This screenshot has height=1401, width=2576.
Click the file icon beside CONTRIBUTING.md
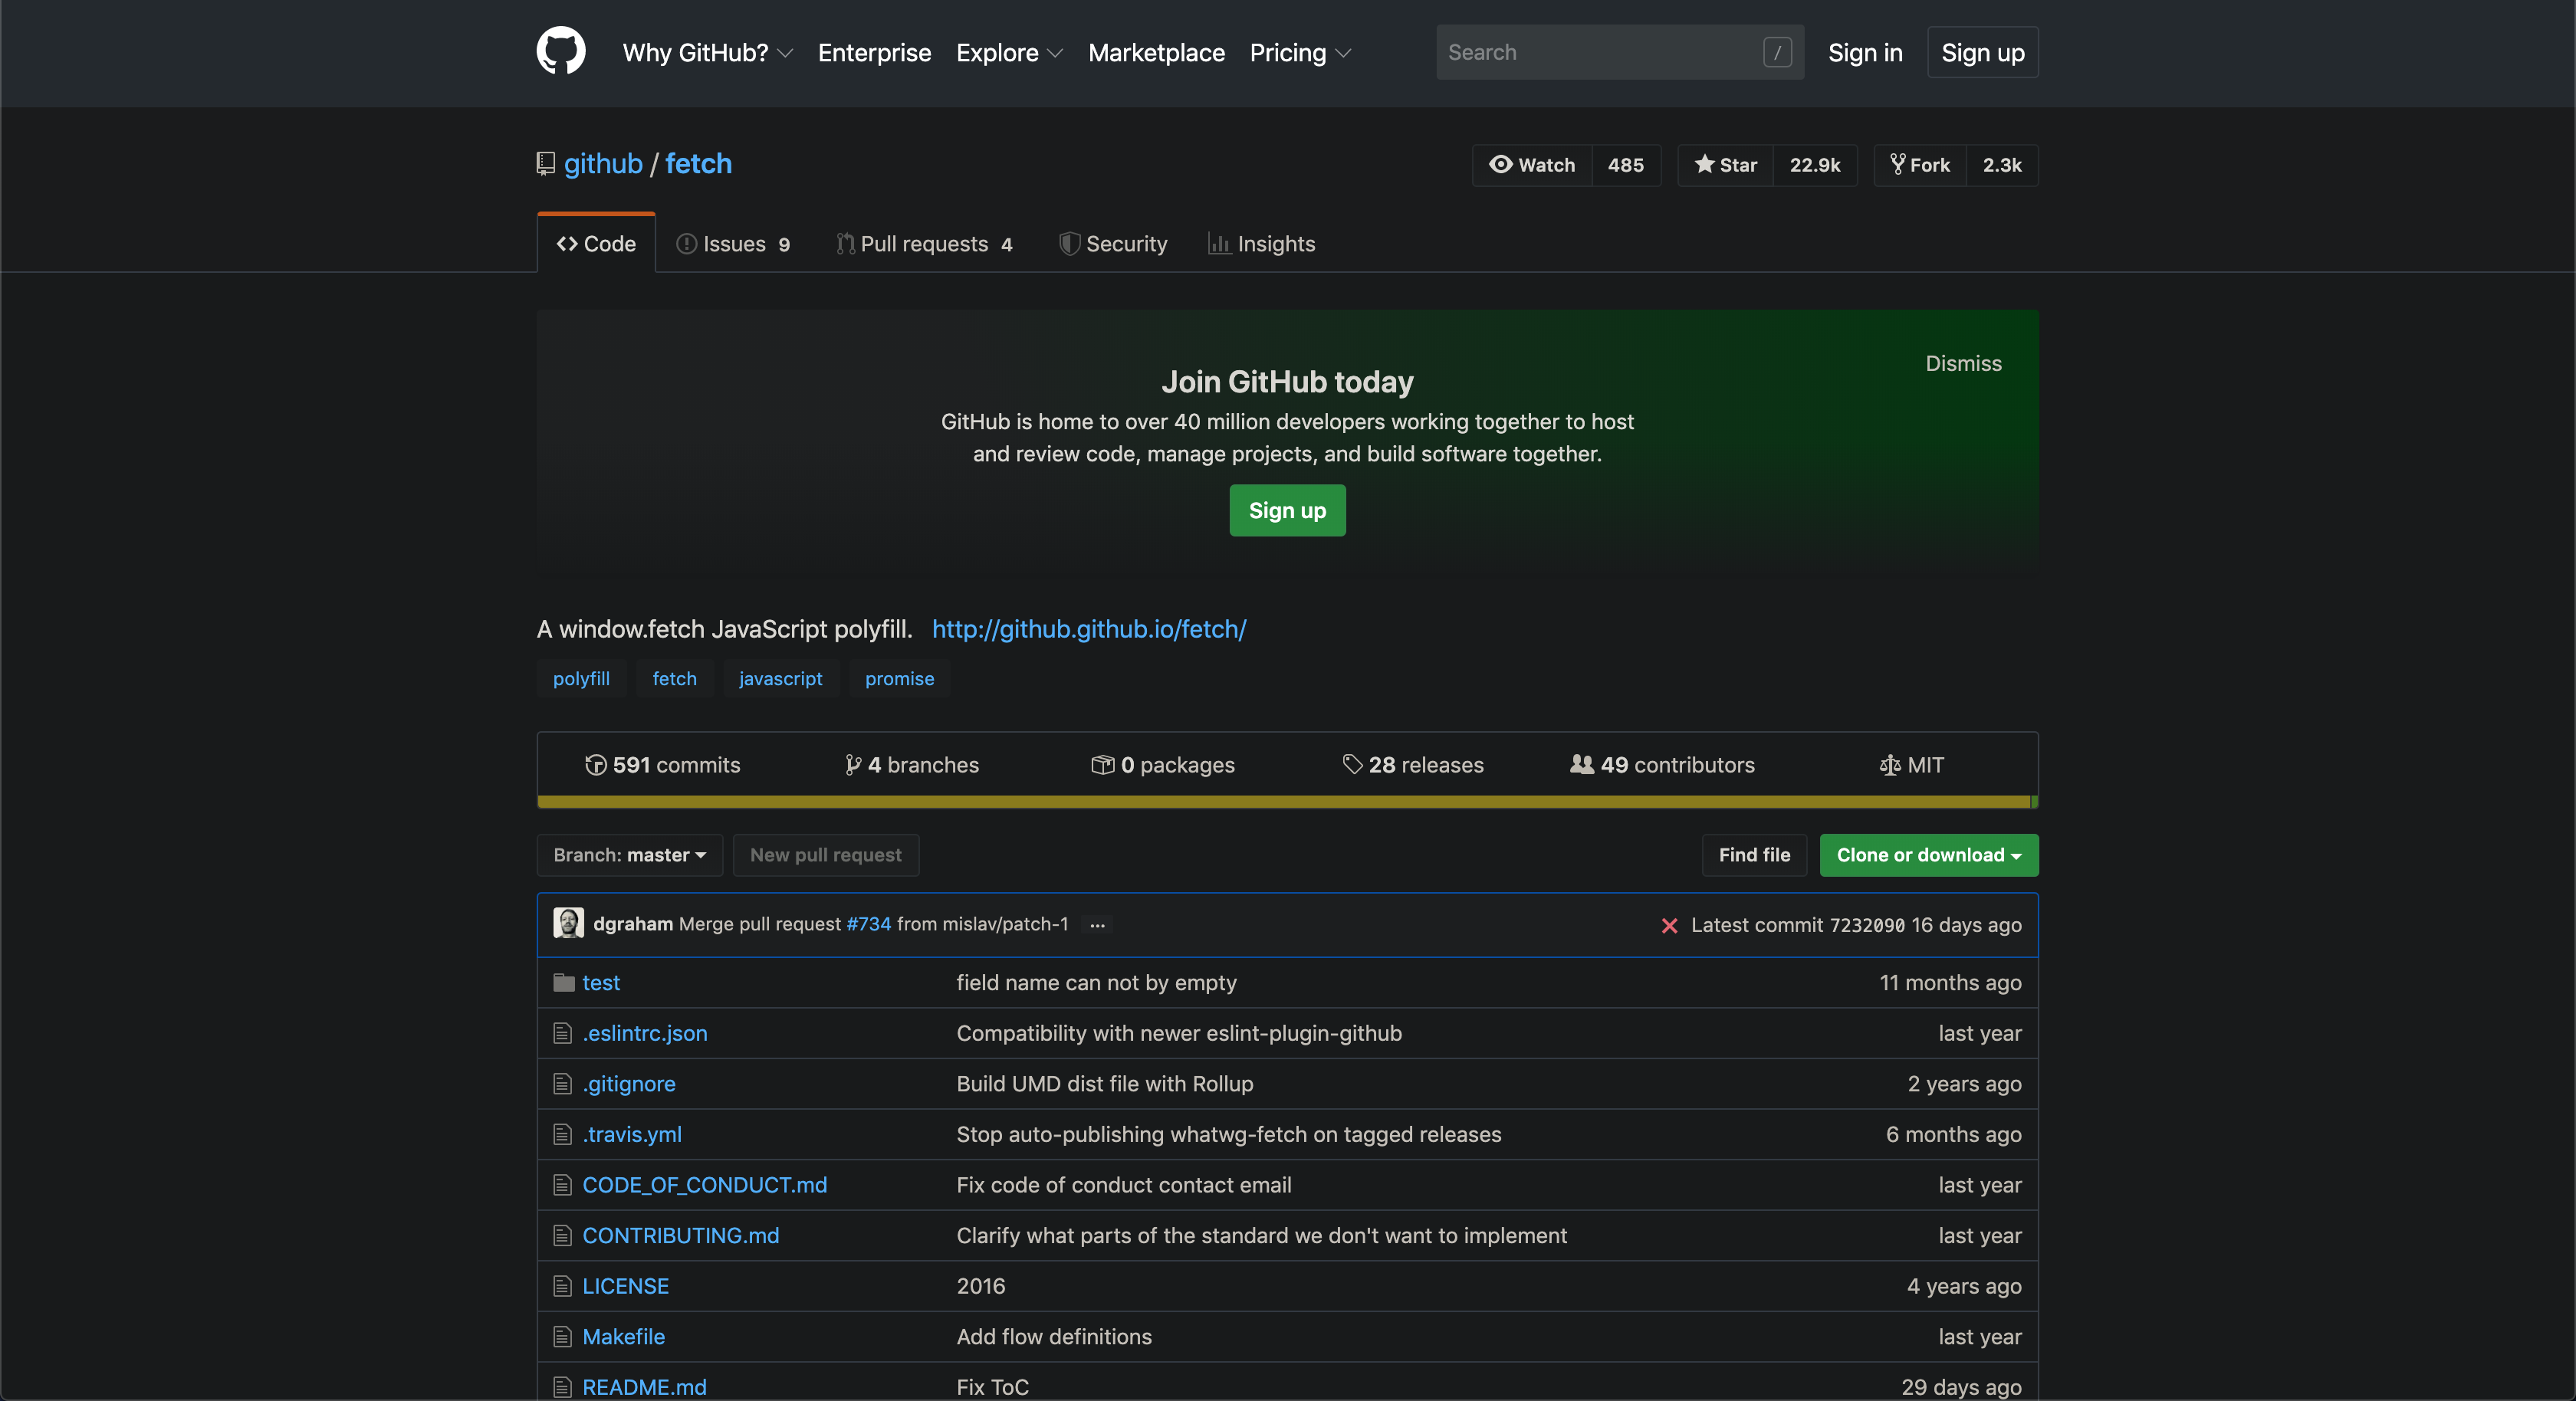(562, 1236)
